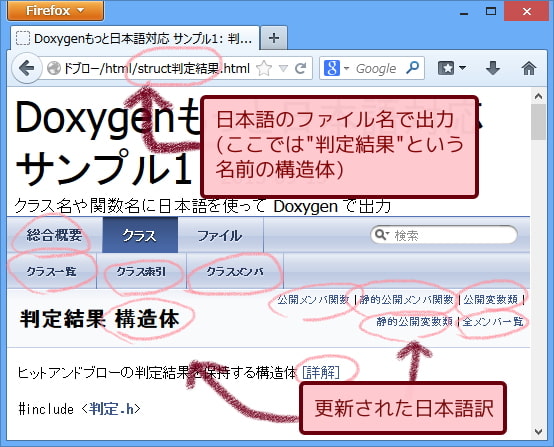
Task: Open the Google search engine selector
Action: [x=336, y=68]
